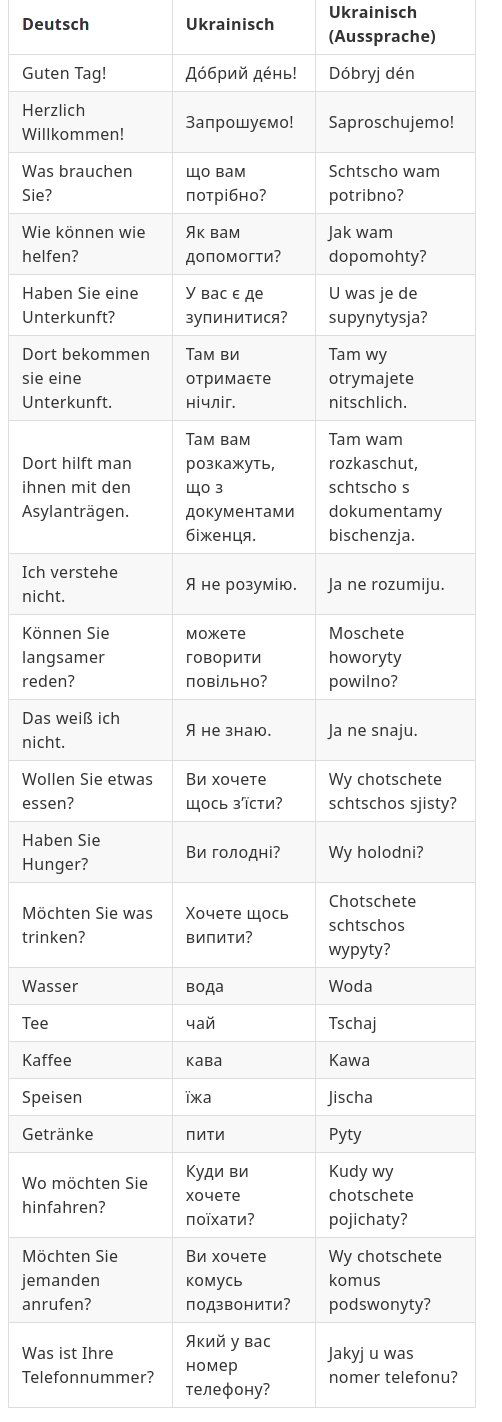Click the Ukrainian phrase 'Ви голодні?'
Viewport: 502px width, 1422px height.
tap(233, 852)
